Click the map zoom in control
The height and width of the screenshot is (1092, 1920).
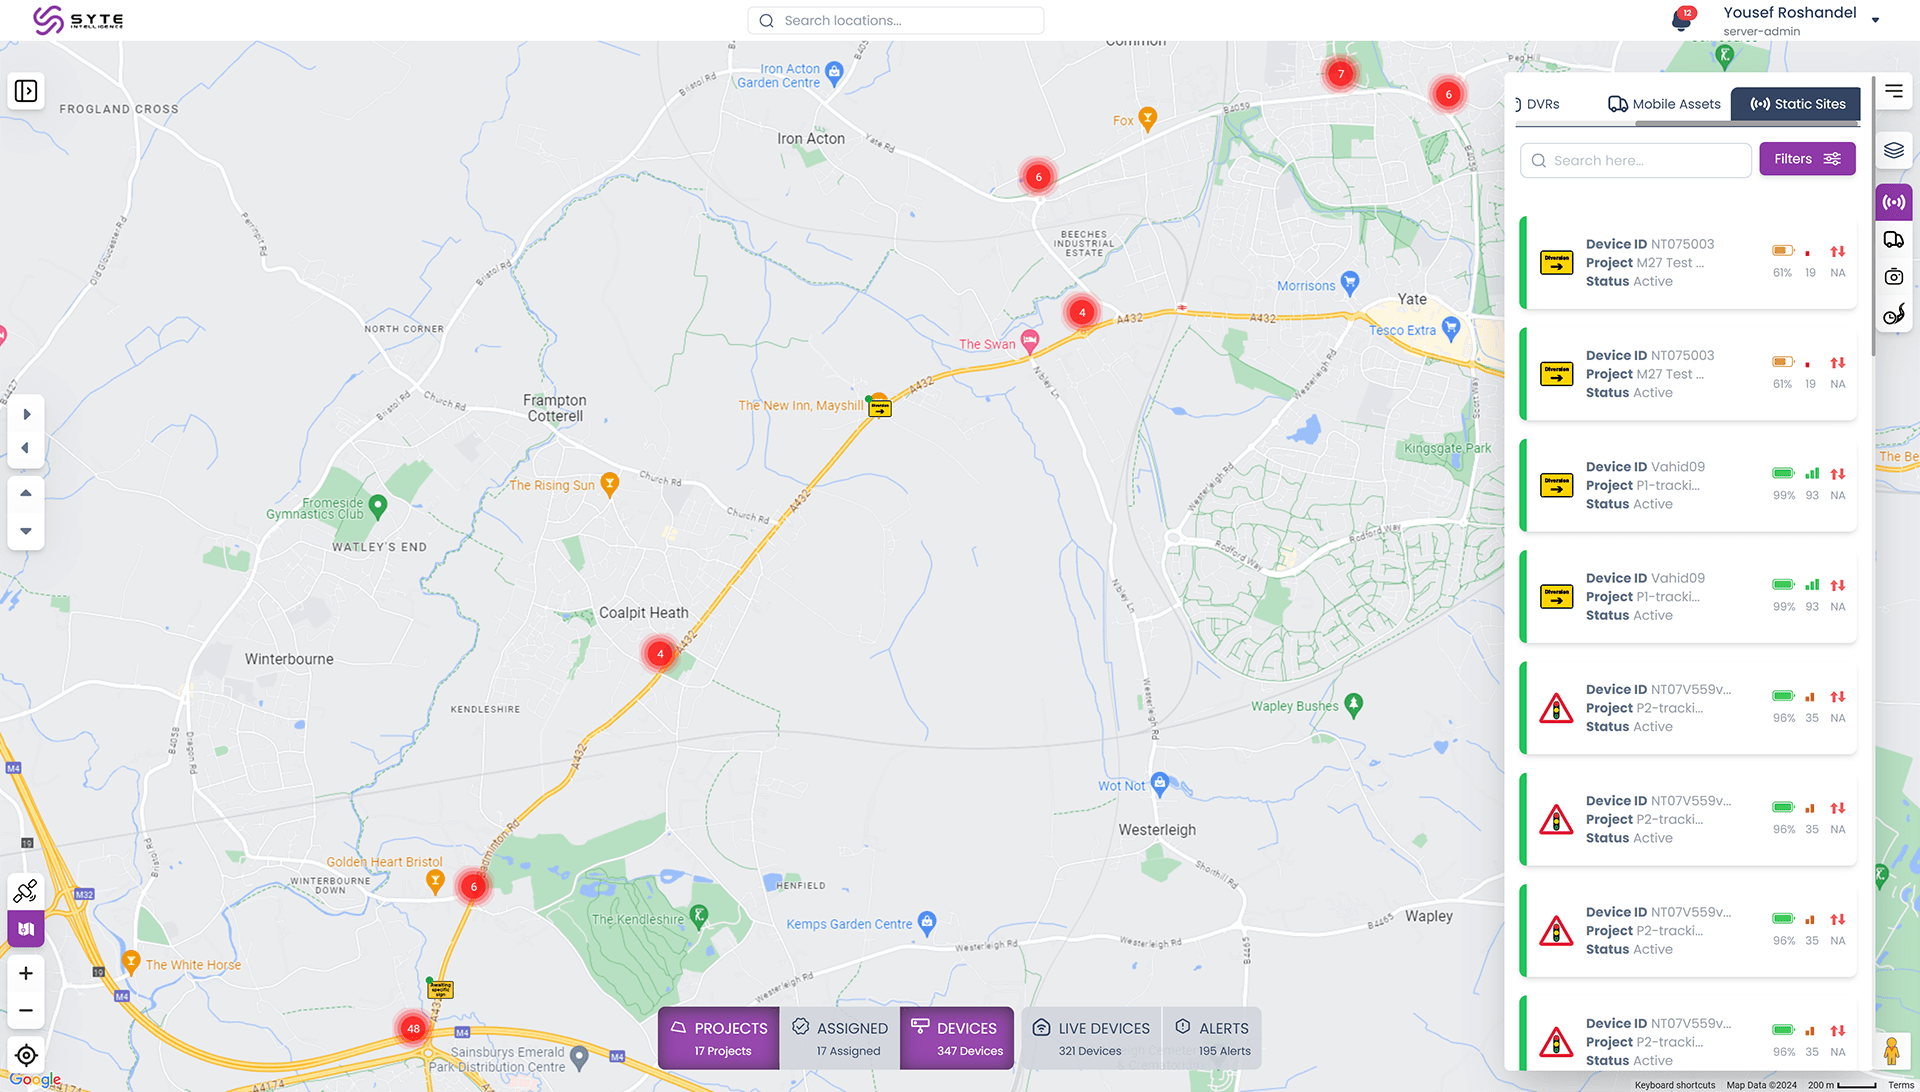(26, 973)
